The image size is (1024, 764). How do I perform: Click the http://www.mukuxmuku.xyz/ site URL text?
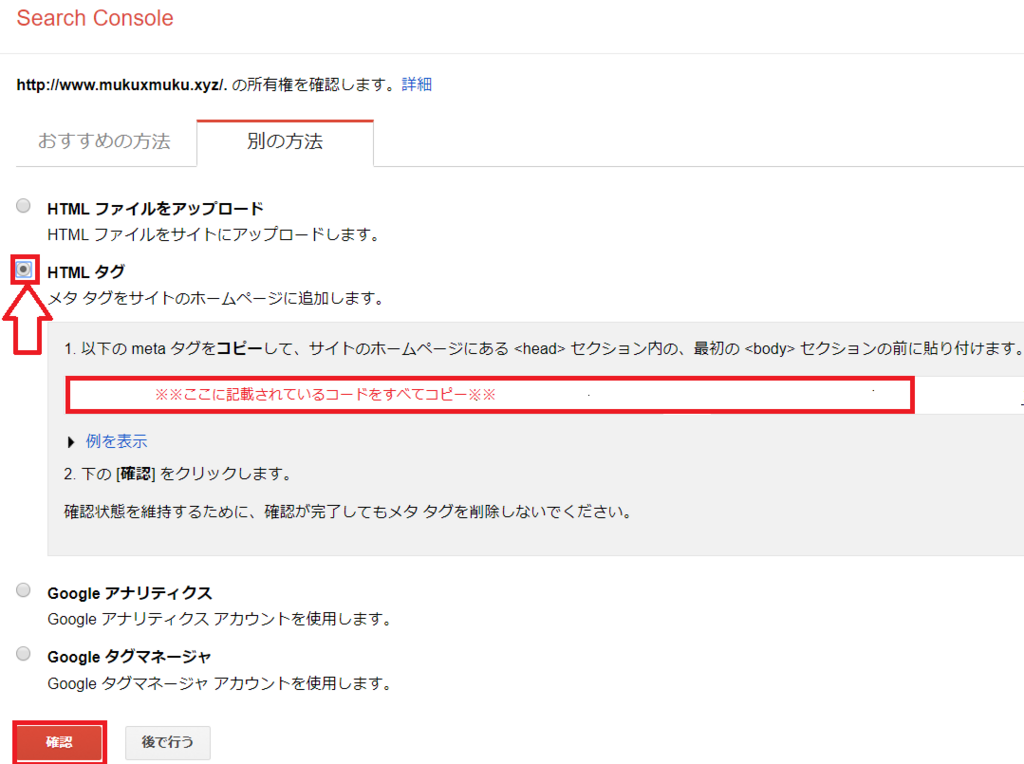121,85
